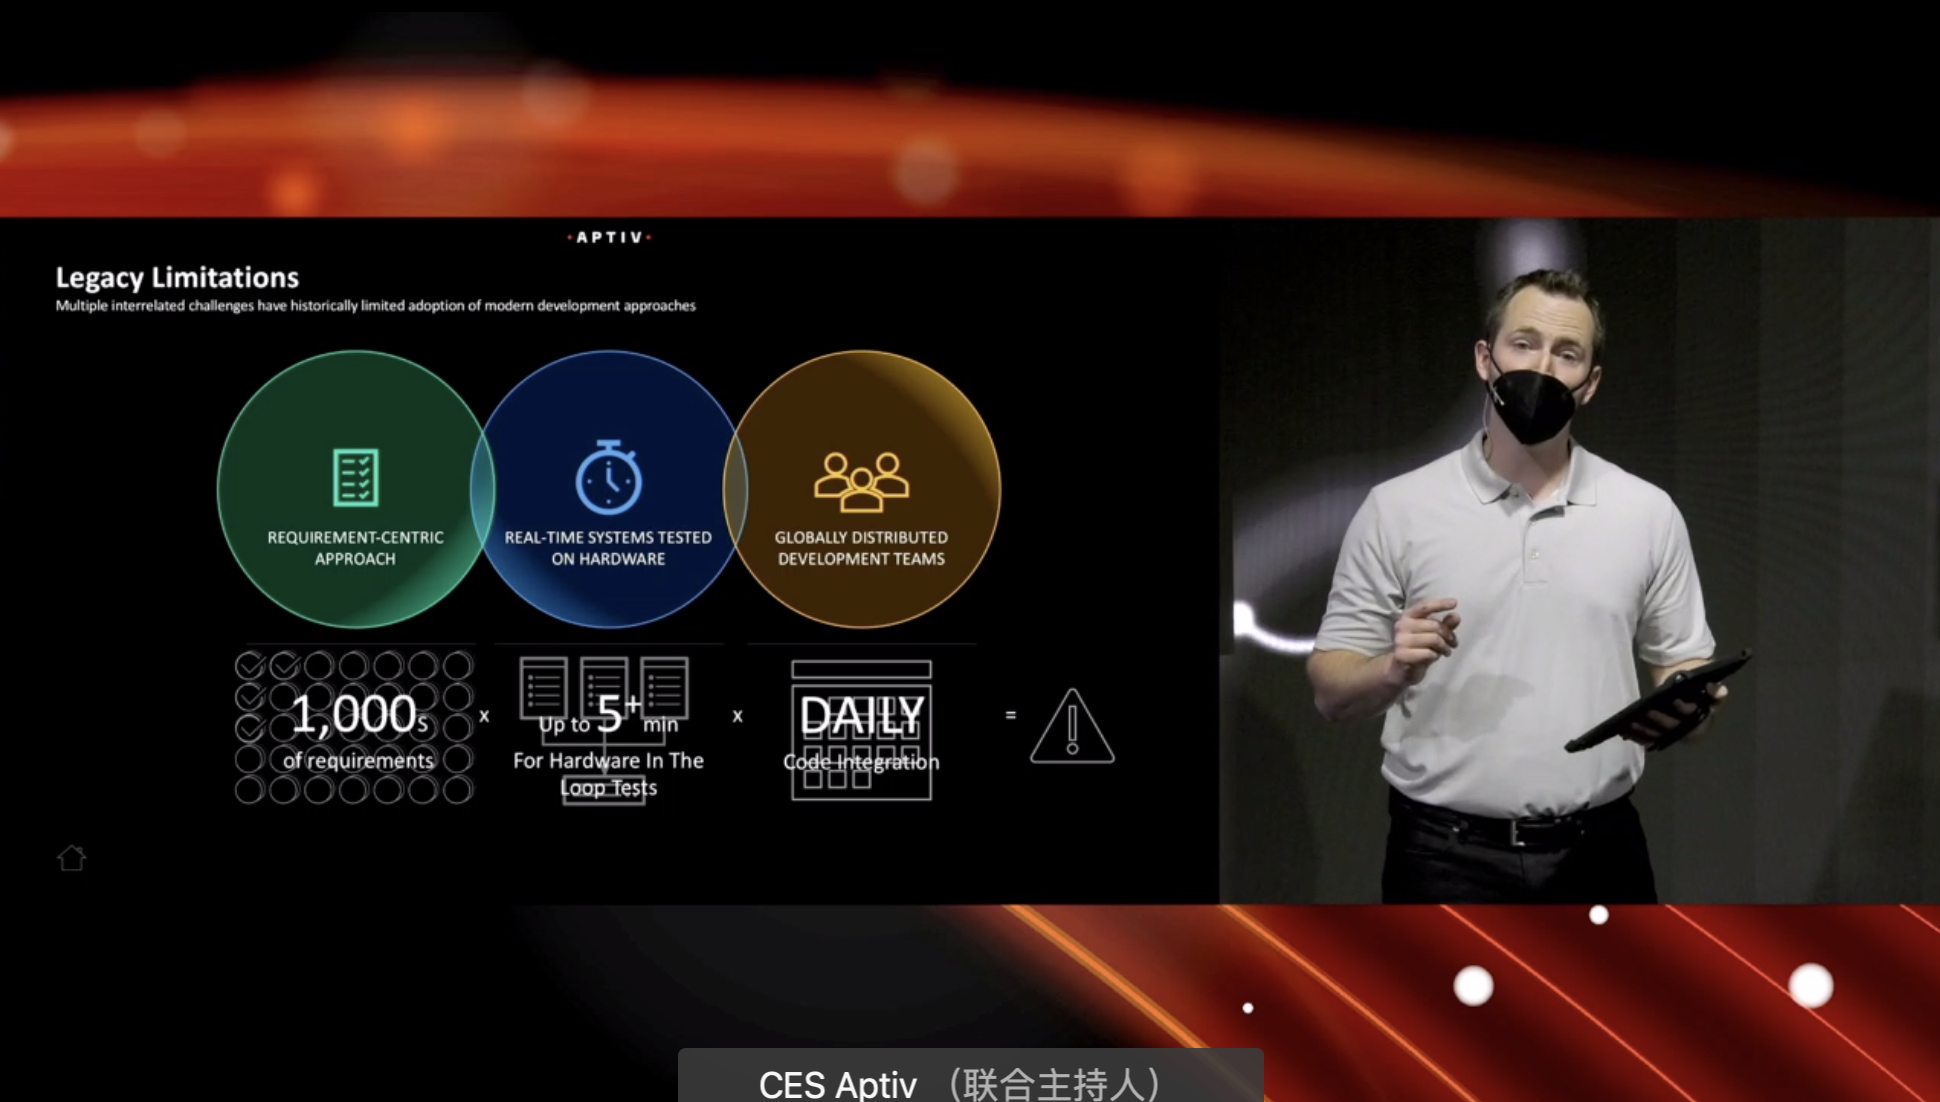Click Globally Distributed Development Teams label
This screenshot has height=1102, width=1940.
[x=861, y=548]
